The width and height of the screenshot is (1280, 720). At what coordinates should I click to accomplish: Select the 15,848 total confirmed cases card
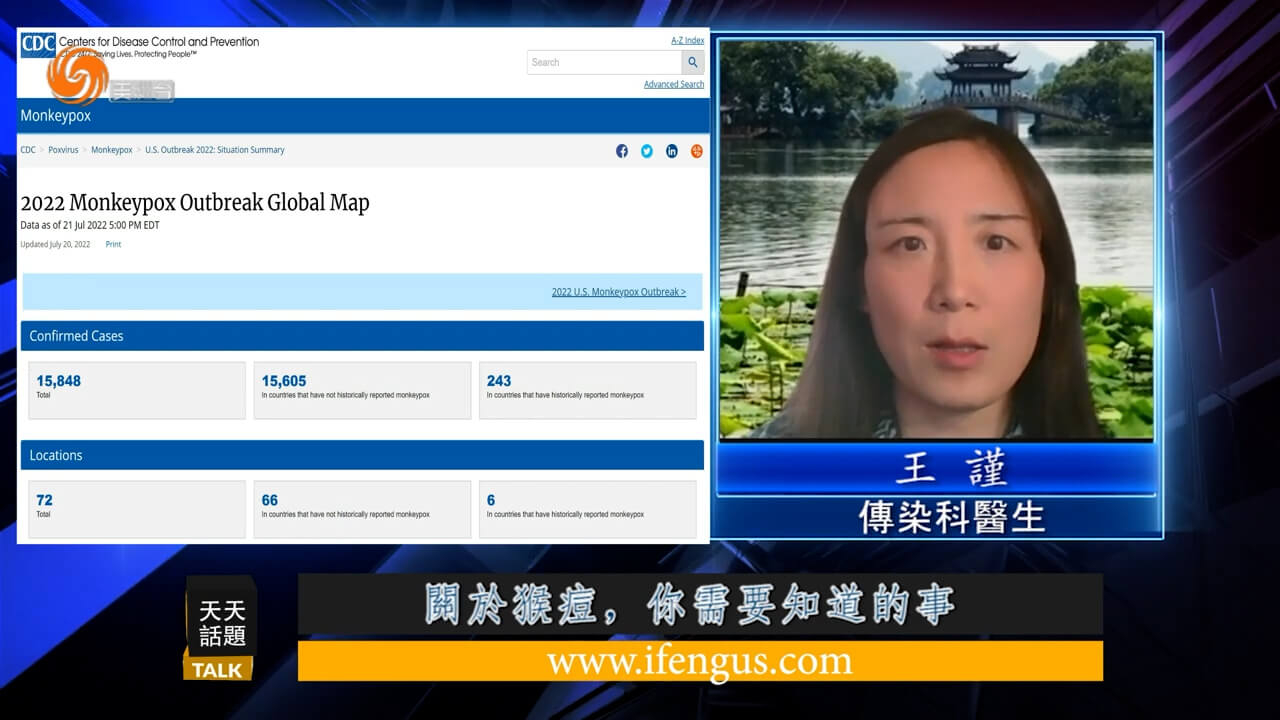click(136, 390)
